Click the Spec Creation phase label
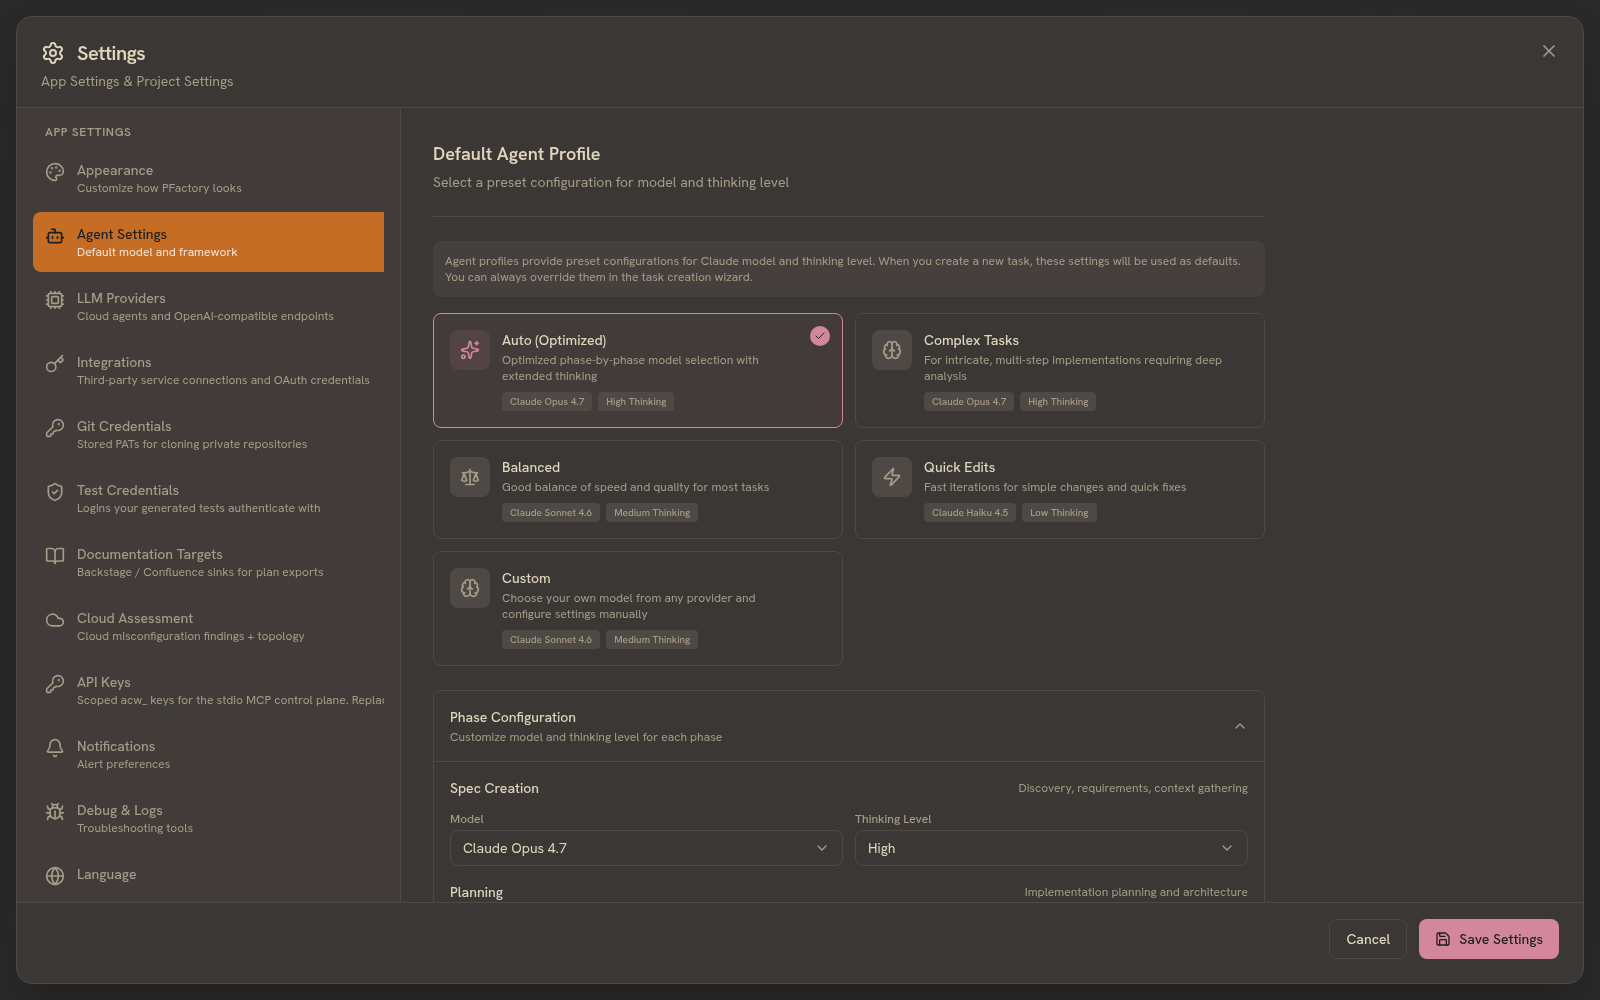Screen dimensions: 1600x1000 point(494,788)
